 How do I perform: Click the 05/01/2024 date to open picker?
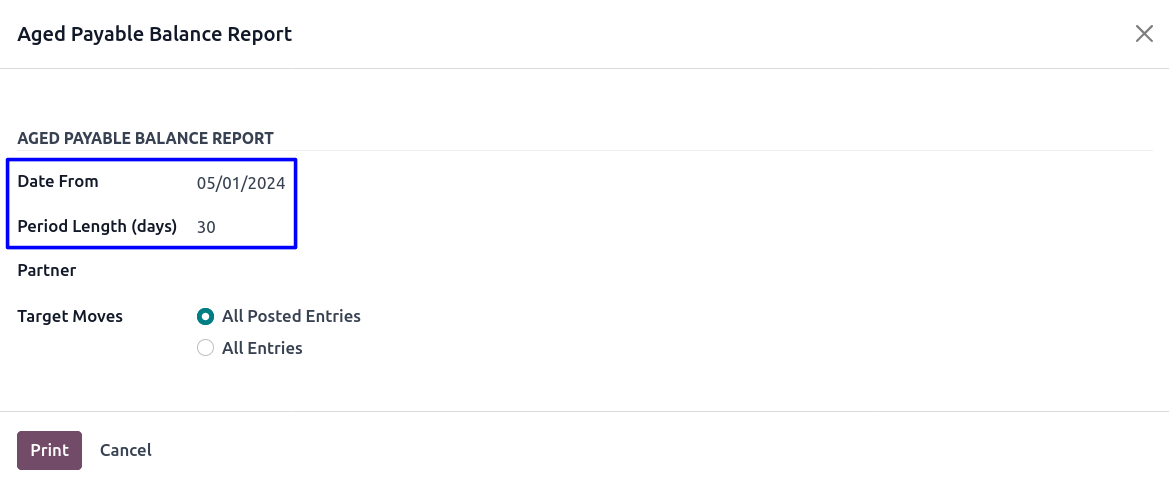(x=241, y=183)
